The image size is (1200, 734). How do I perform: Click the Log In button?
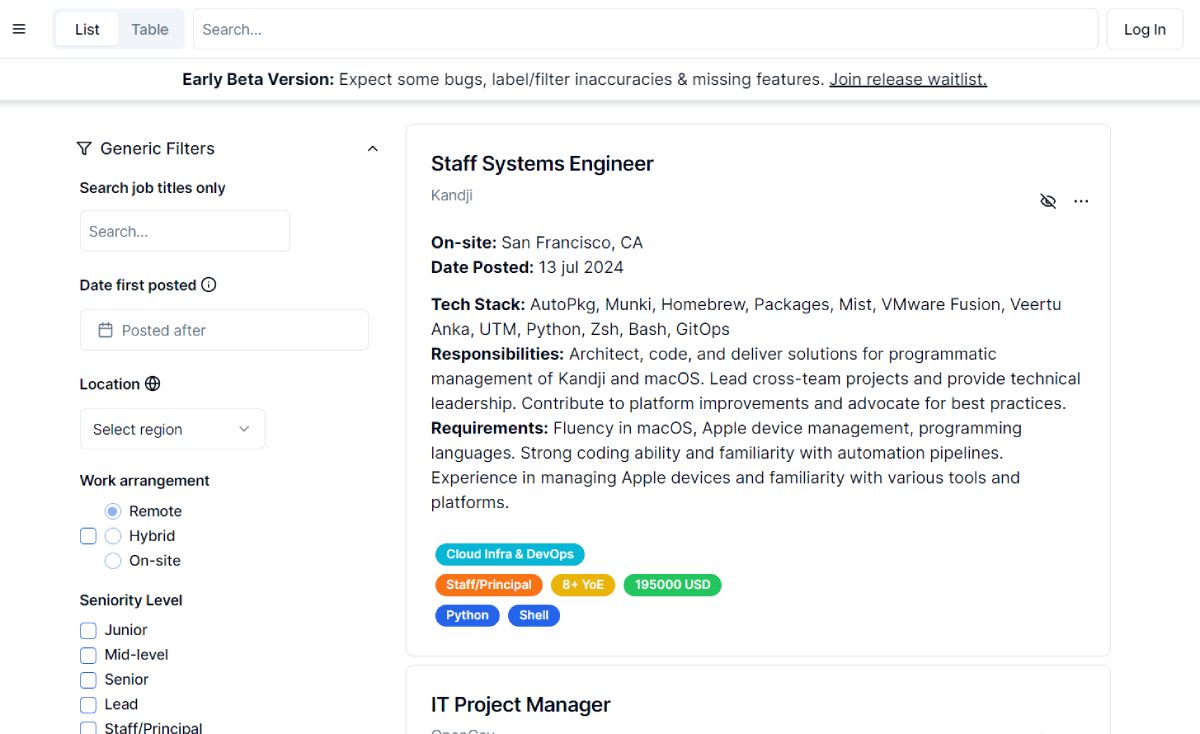(1145, 29)
